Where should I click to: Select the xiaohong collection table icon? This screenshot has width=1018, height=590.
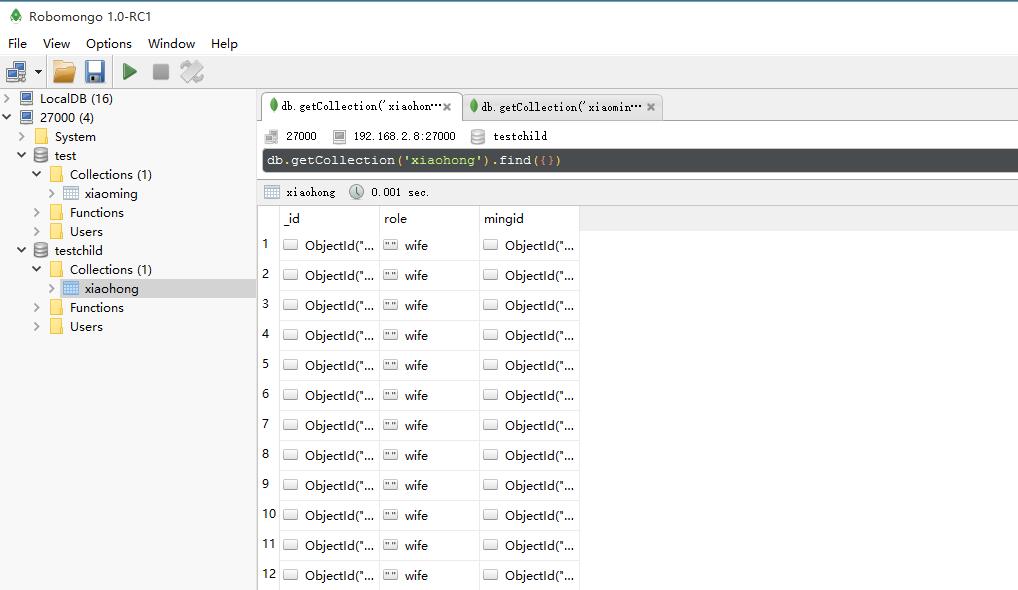(x=71, y=288)
